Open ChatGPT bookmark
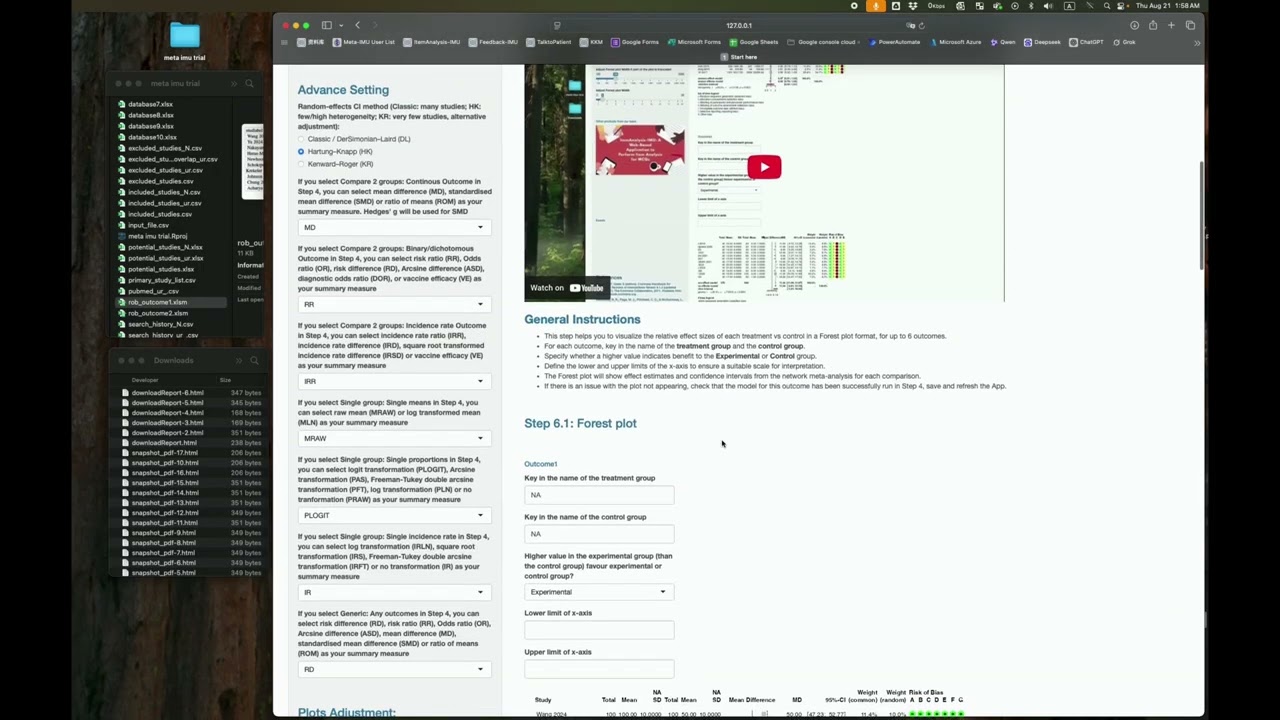Screen dimensions: 1280x720 coord(1086,42)
